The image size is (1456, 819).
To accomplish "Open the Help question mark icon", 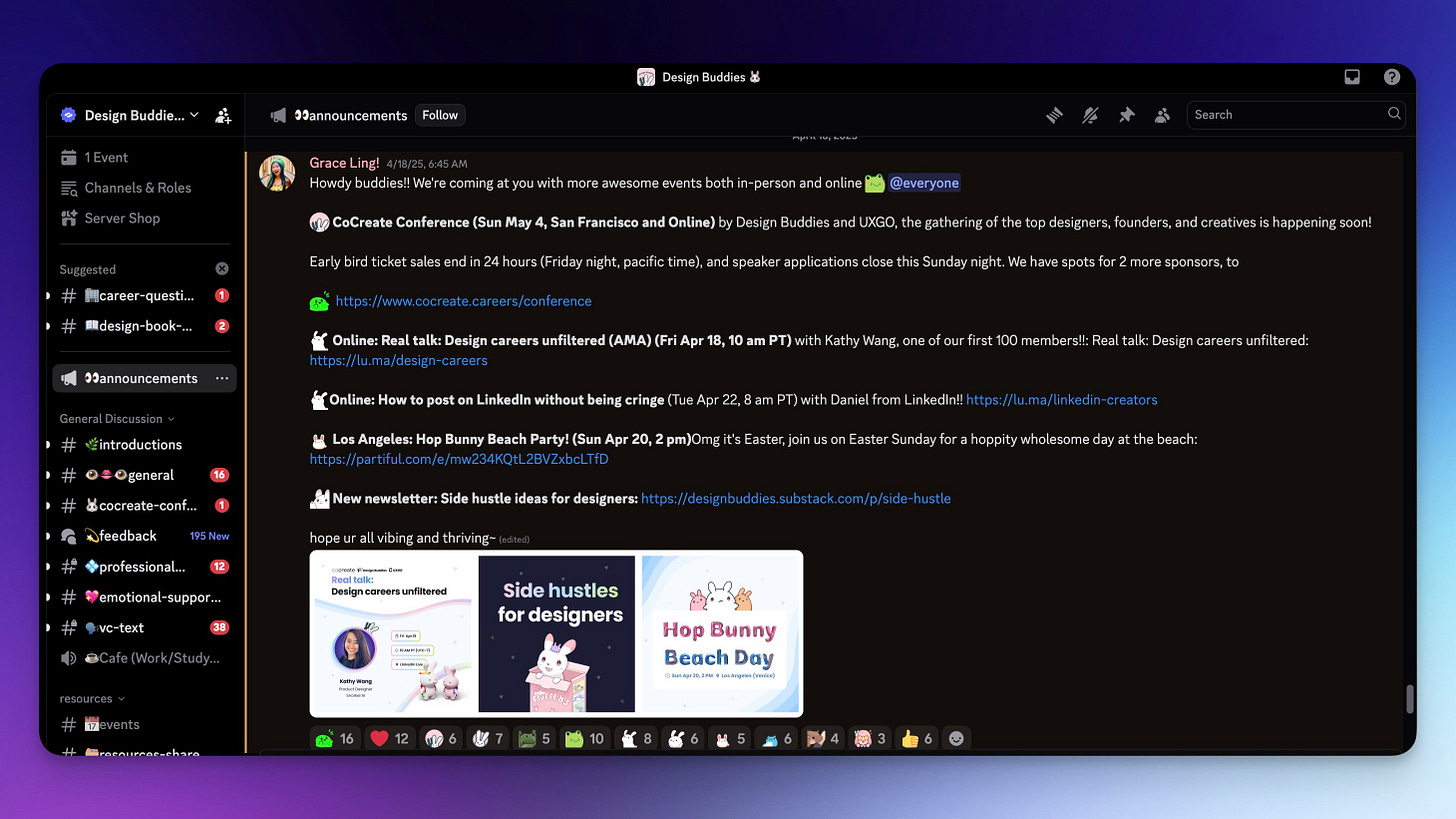I will [1392, 77].
